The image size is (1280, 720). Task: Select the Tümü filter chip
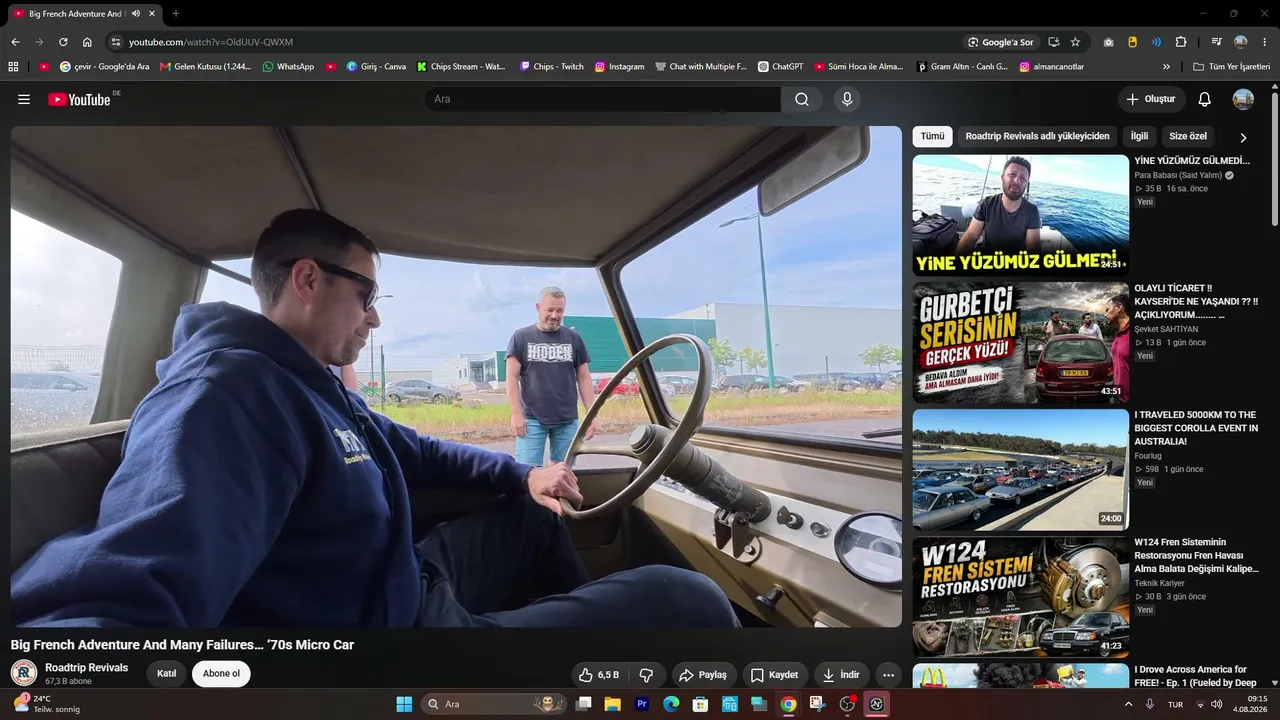click(x=932, y=136)
